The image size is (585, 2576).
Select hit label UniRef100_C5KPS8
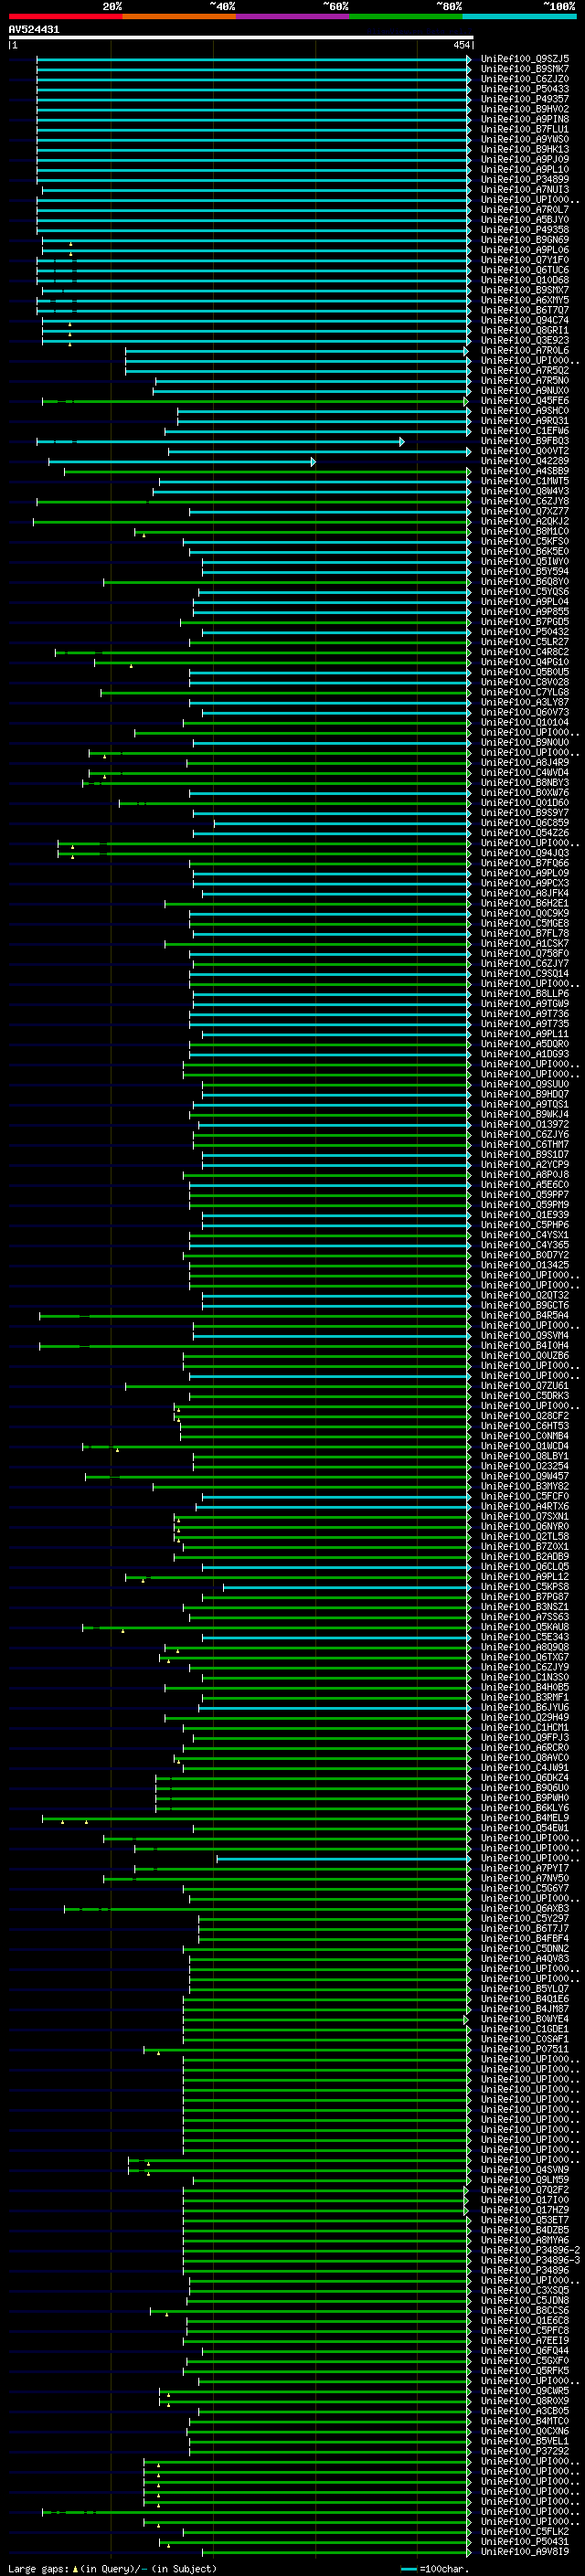(x=524, y=1587)
